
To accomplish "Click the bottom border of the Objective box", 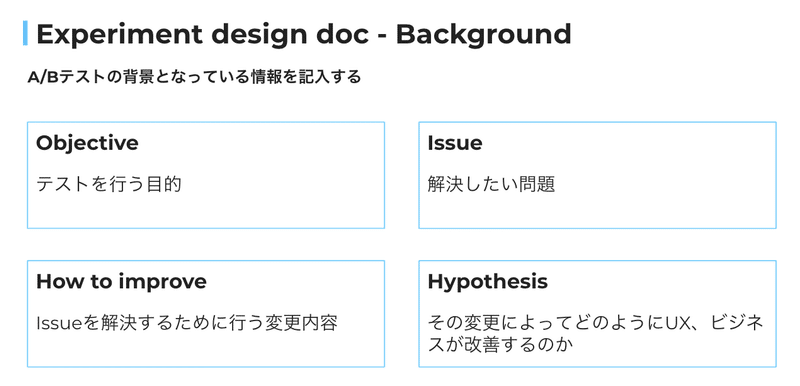I will [206, 228].
